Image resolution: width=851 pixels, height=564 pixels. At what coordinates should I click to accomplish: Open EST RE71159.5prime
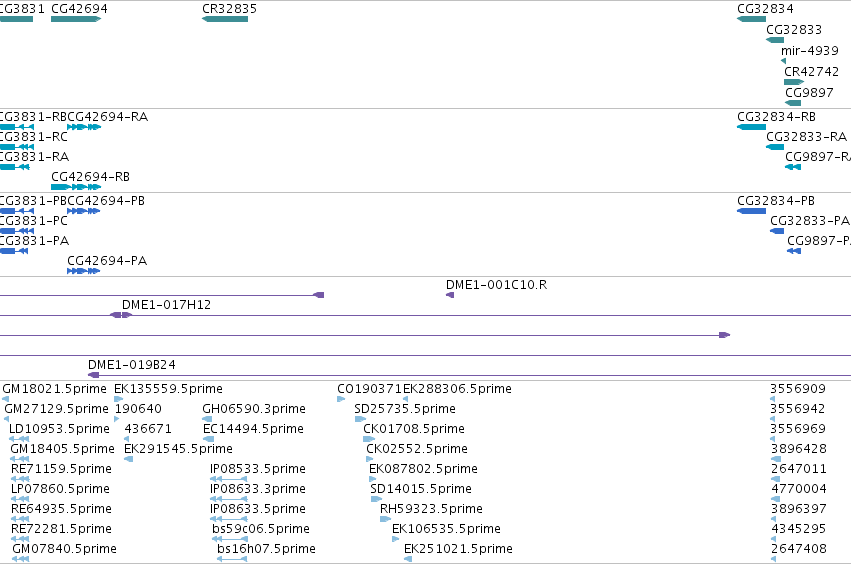pyautogui.click(x=61, y=469)
